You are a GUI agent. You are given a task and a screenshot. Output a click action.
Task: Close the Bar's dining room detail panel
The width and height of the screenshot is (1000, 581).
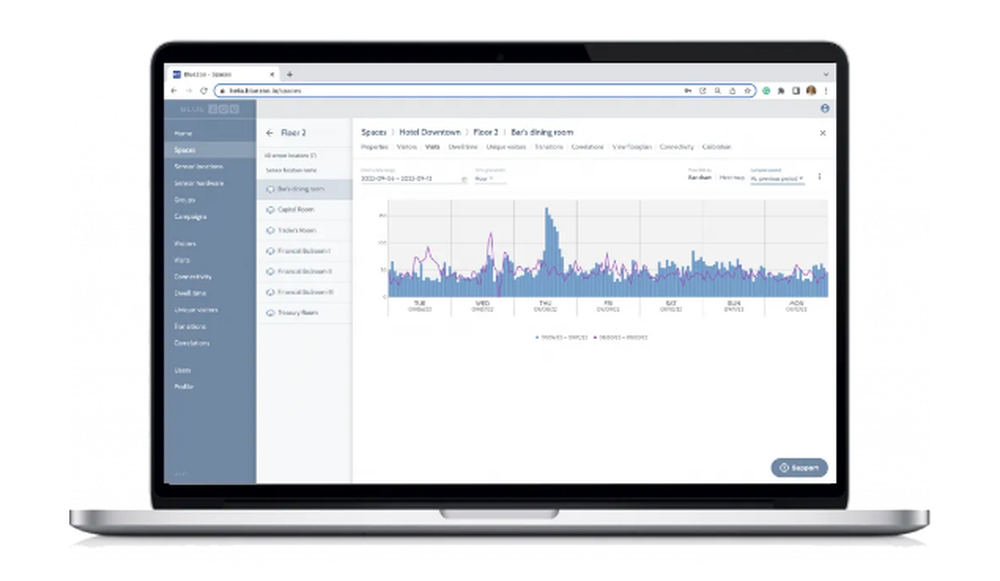coord(823,133)
